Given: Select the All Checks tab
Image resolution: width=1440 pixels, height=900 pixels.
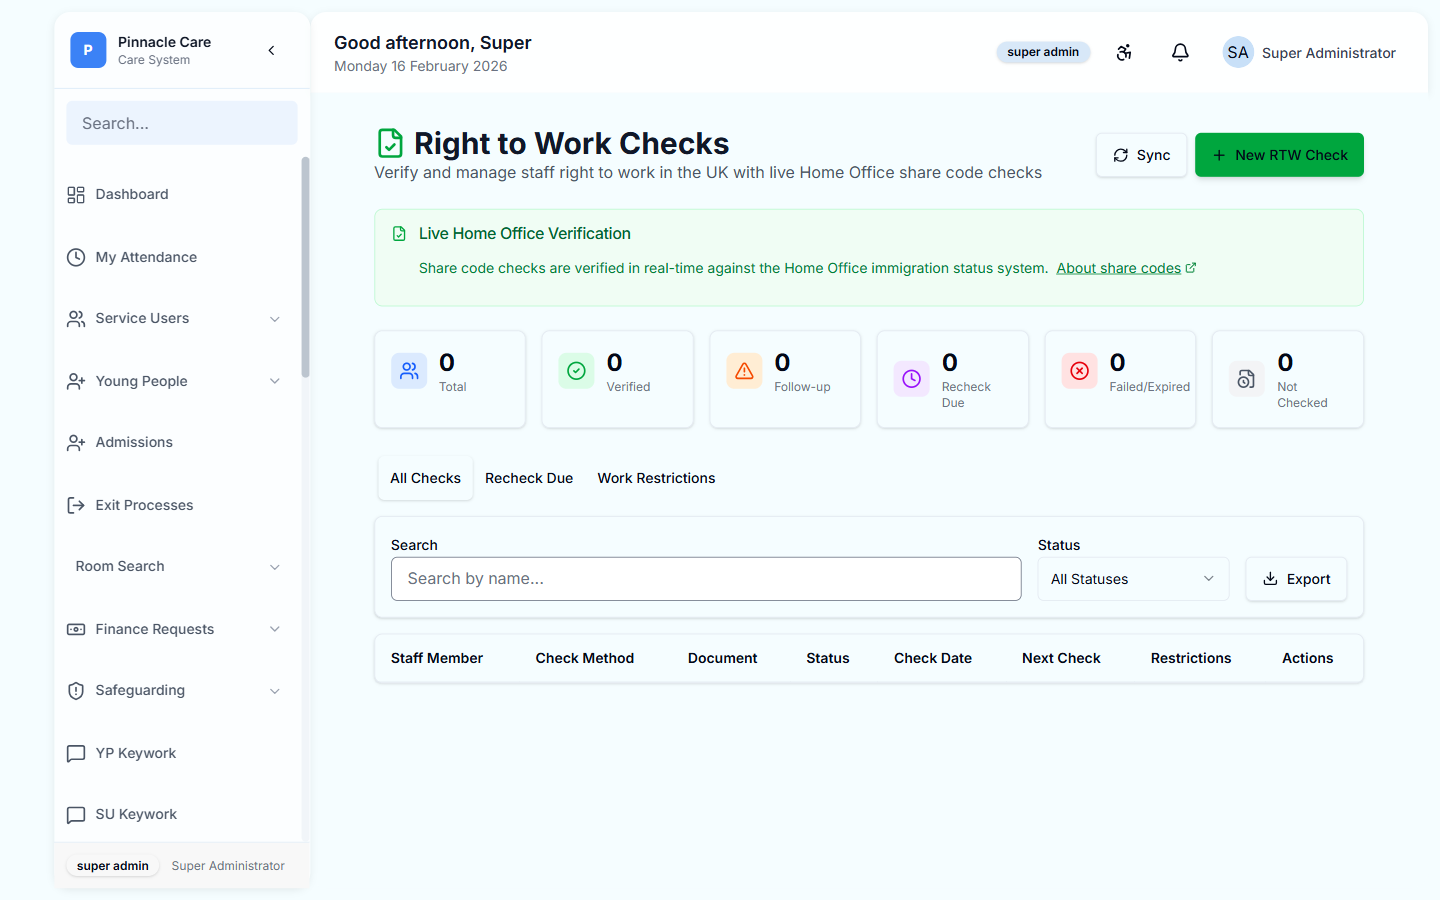Looking at the screenshot, I should 425,478.
